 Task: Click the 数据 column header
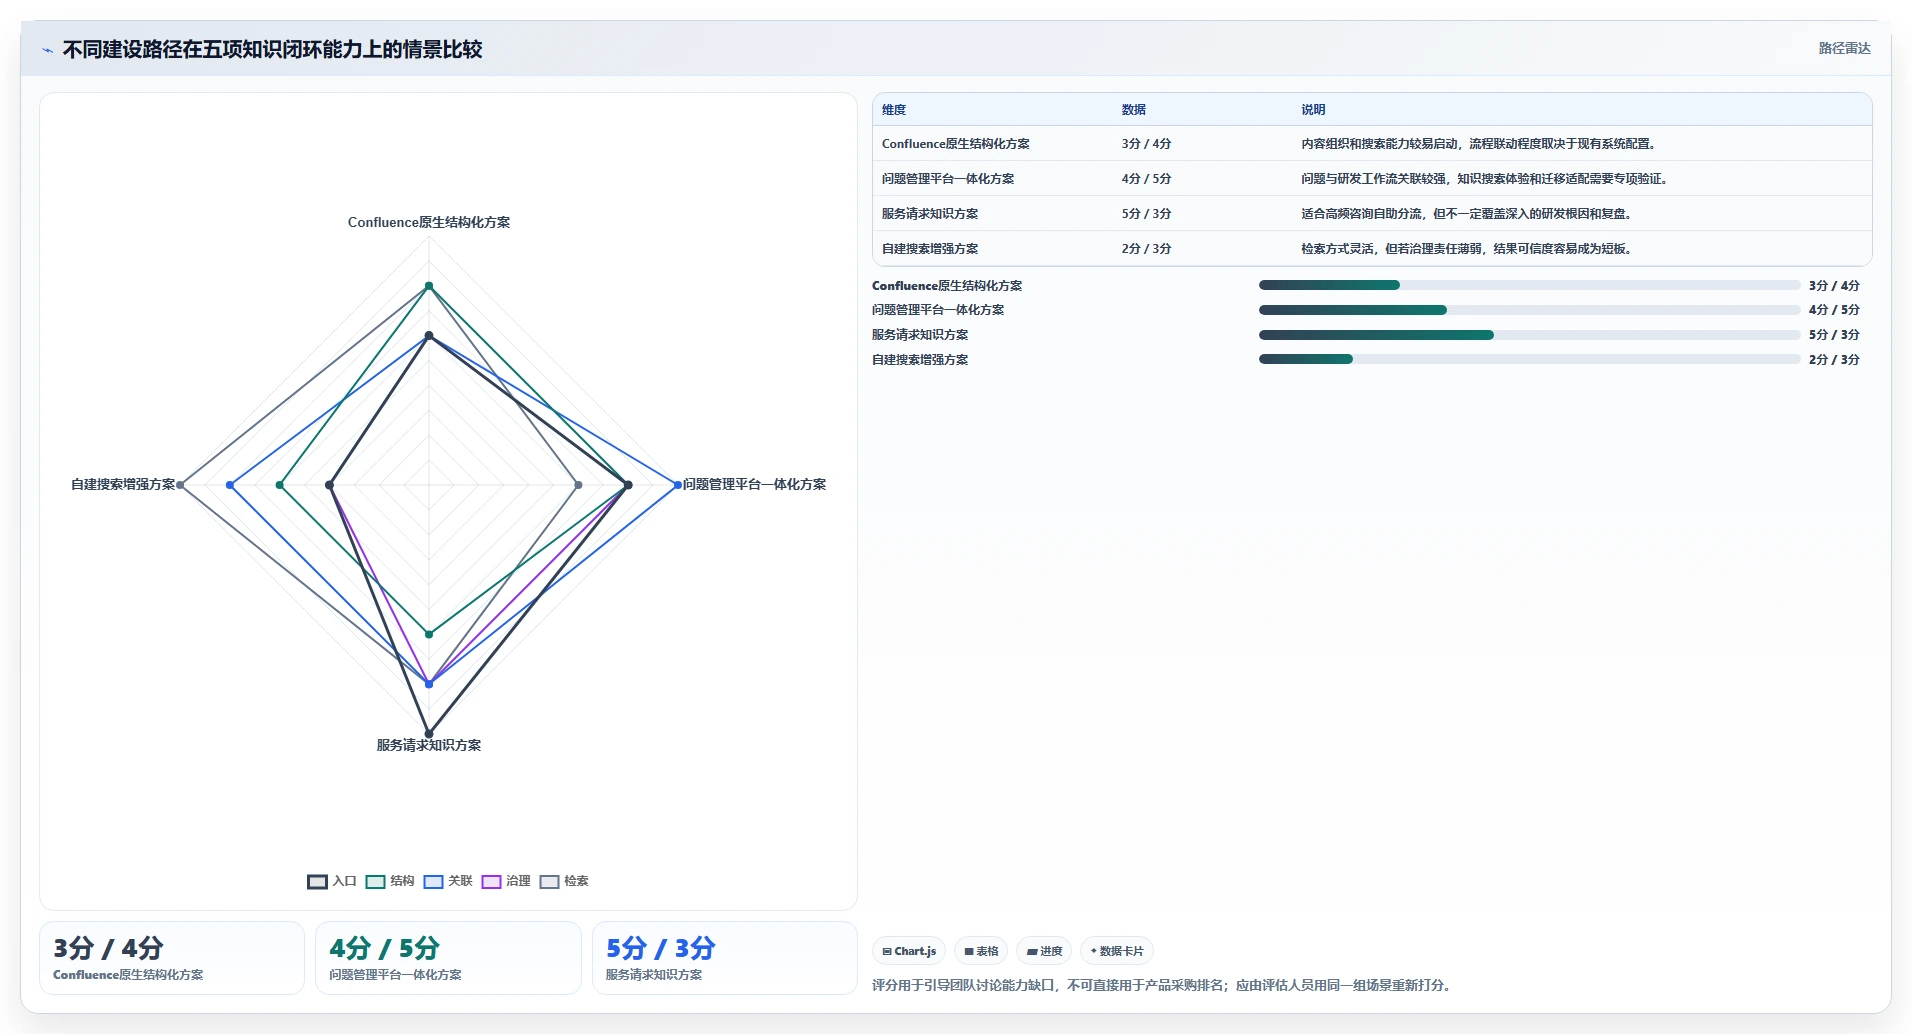(1133, 110)
